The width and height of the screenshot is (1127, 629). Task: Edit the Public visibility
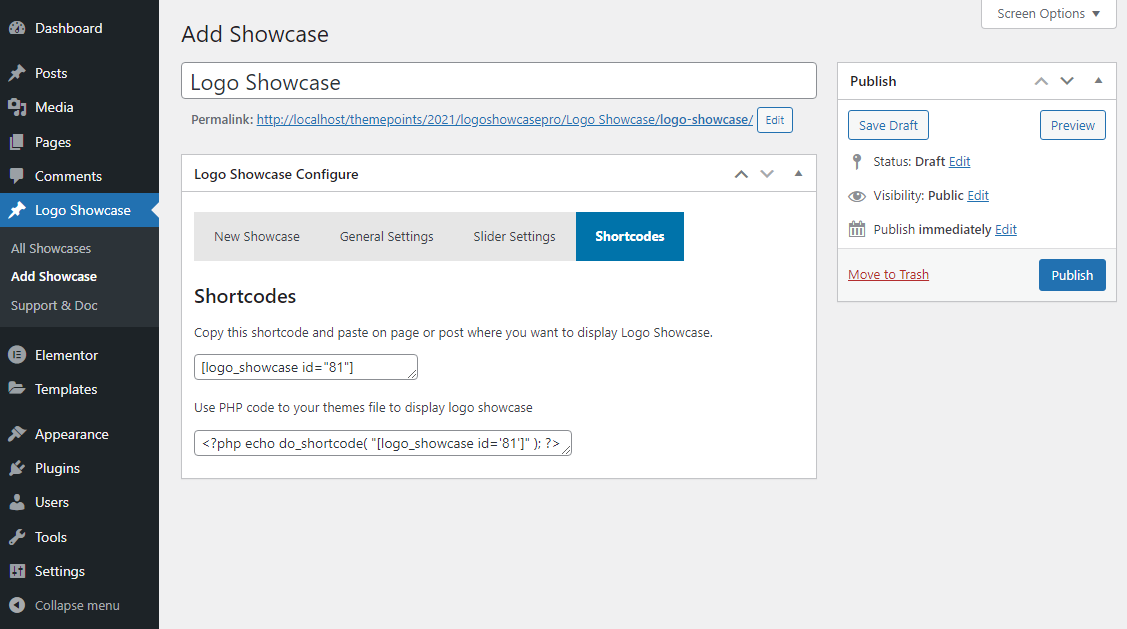click(x=978, y=196)
